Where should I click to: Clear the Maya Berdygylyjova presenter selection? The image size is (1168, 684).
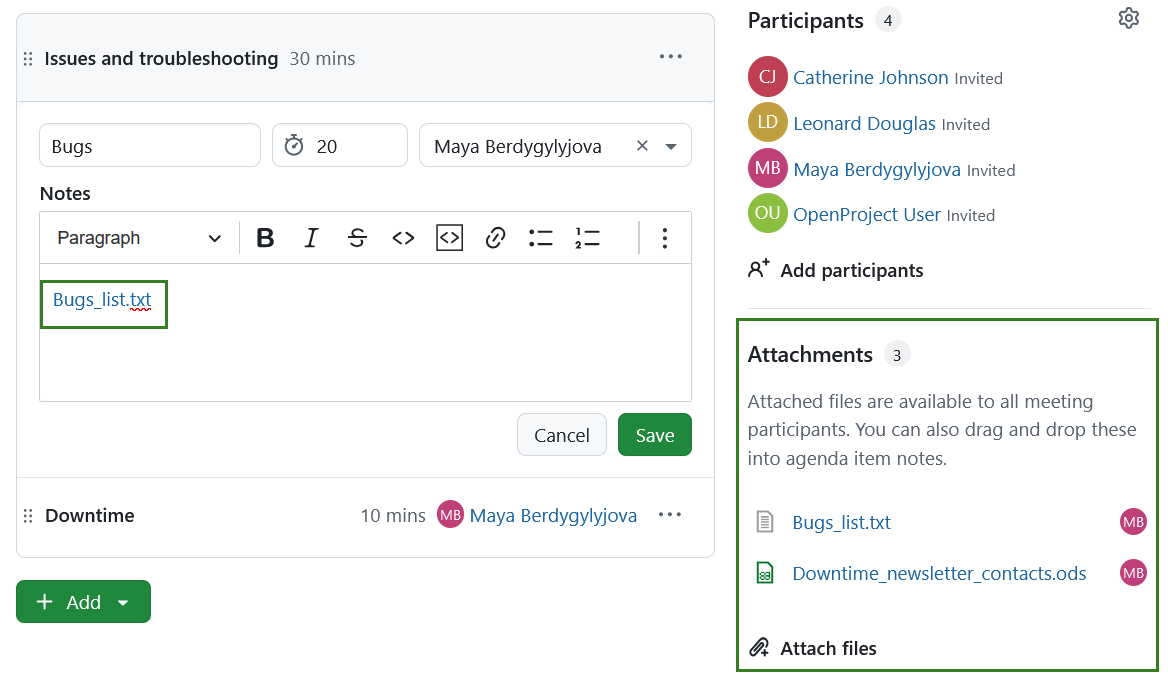click(641, 145)
